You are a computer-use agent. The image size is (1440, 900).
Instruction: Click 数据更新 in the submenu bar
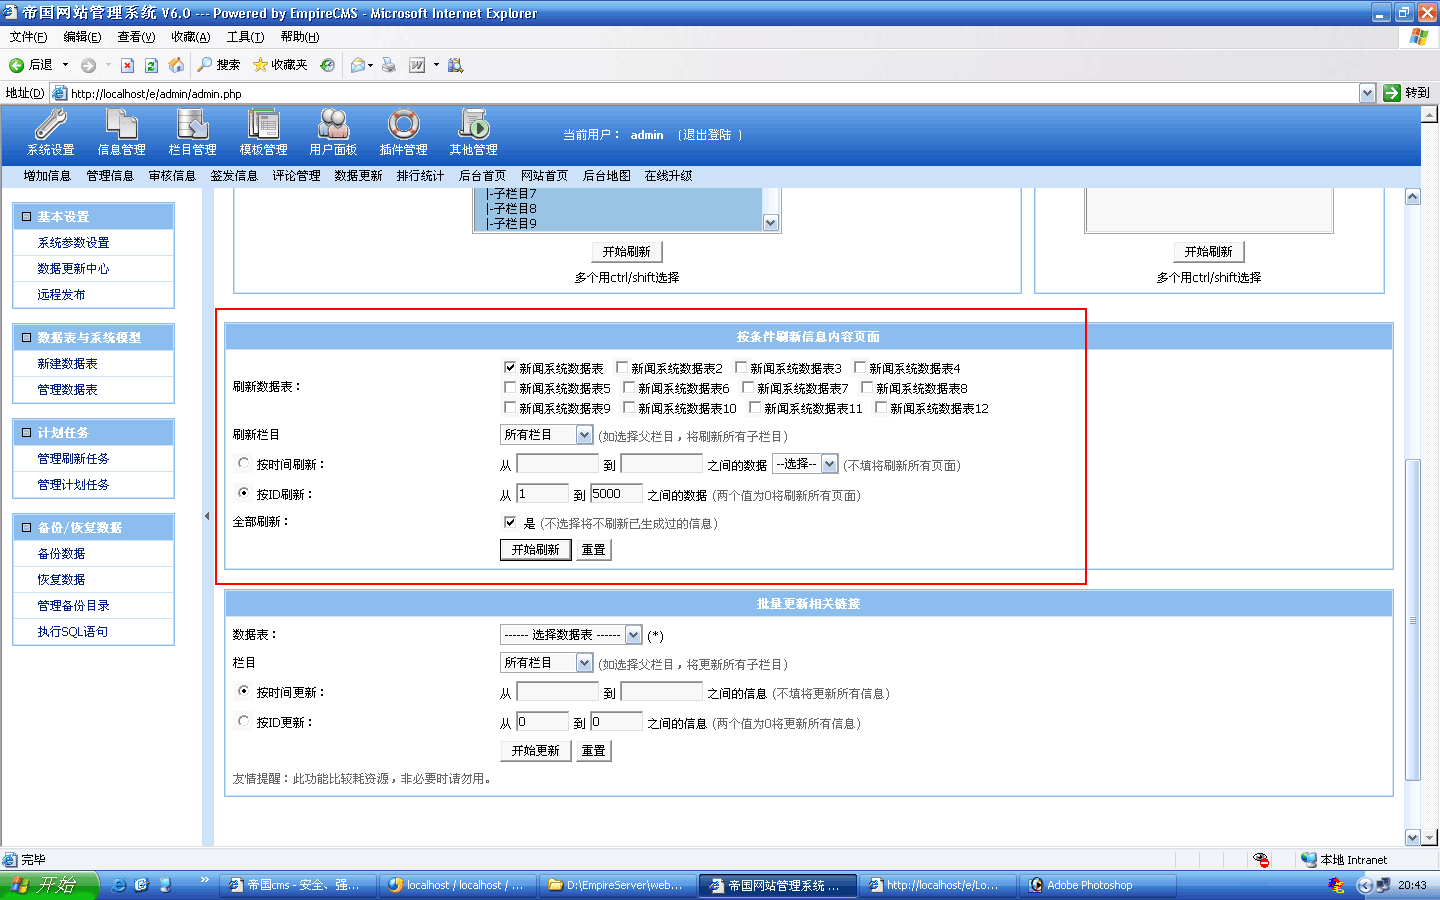[x=358, y=176]
